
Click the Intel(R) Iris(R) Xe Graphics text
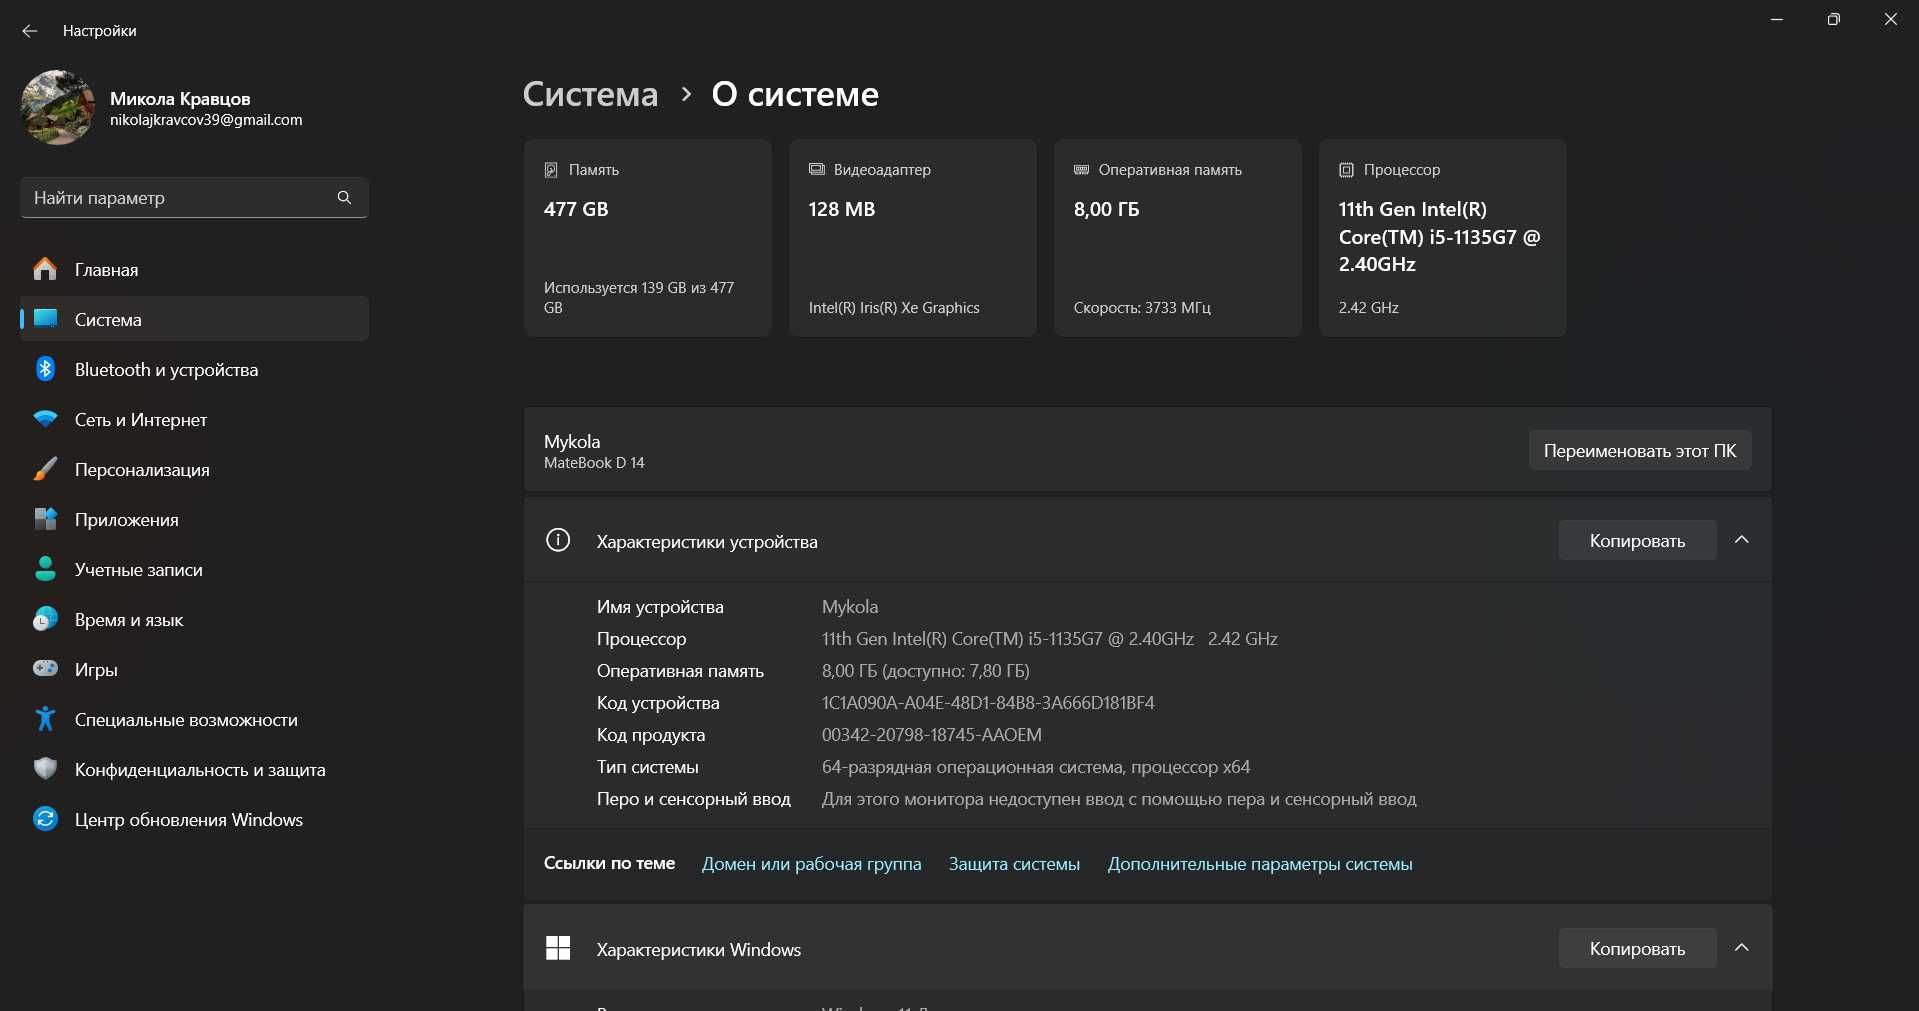pyautogui.click(x=894, y=308)
